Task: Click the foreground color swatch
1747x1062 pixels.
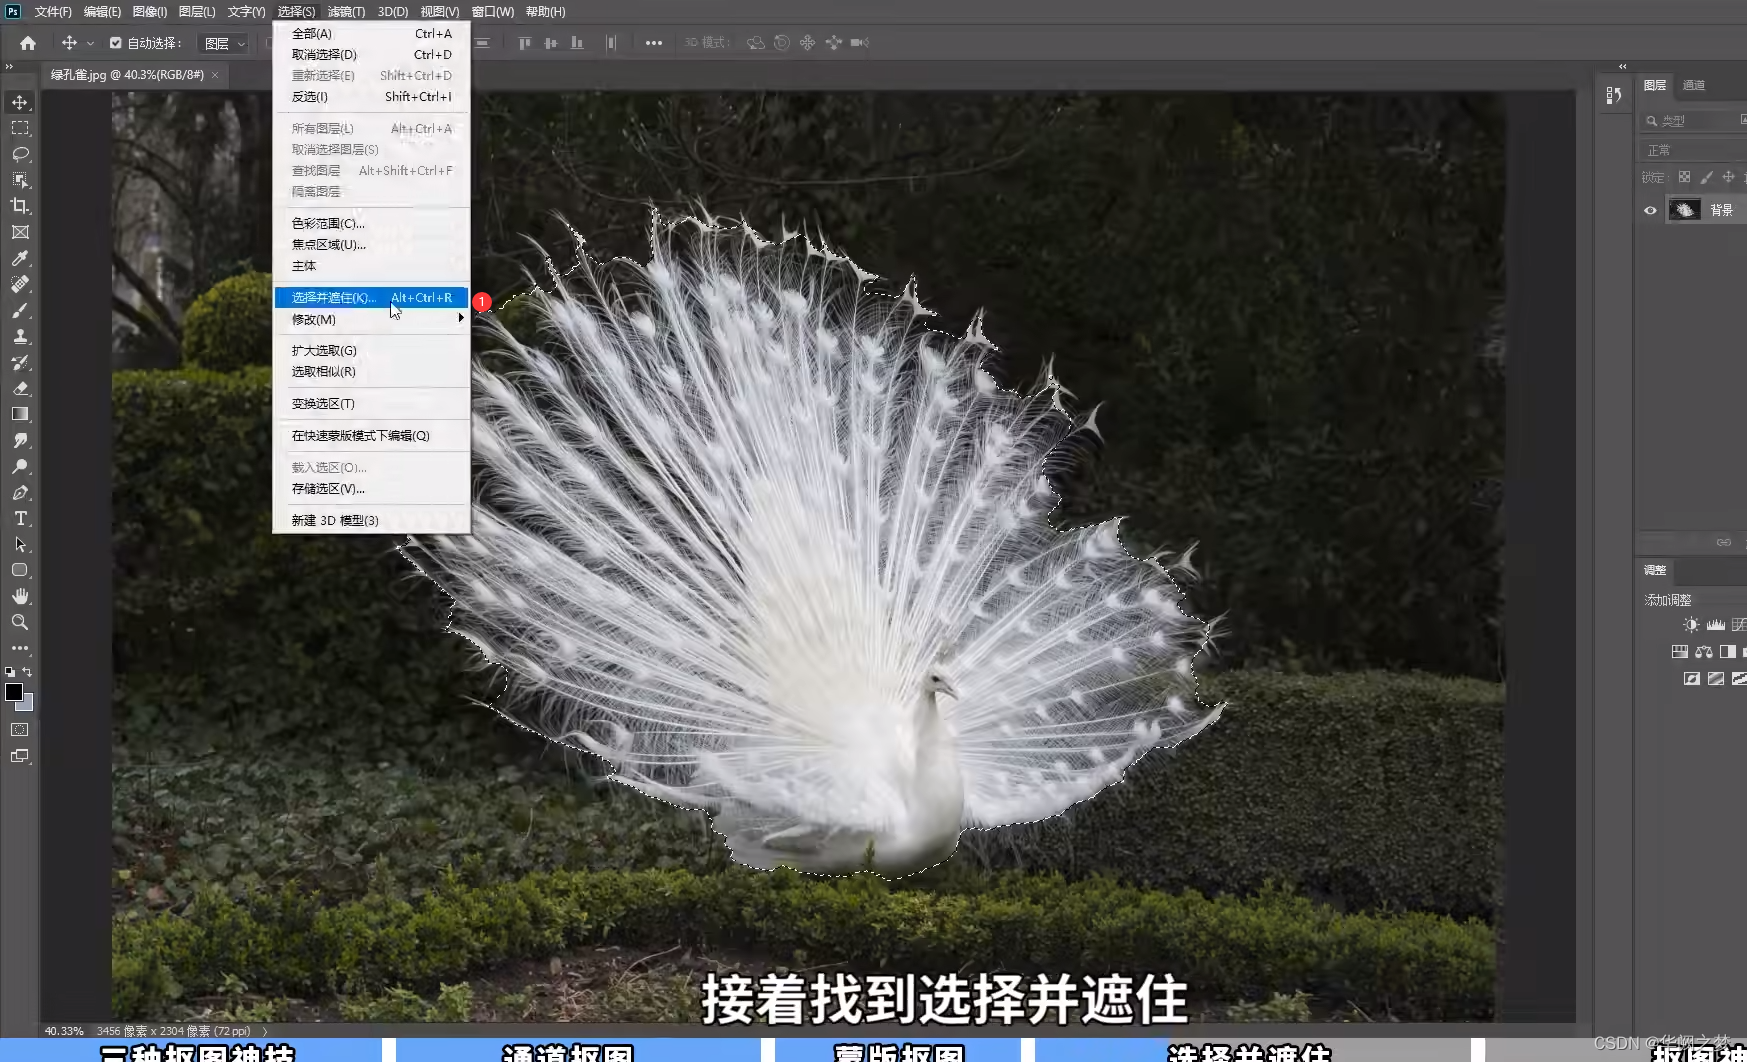Action: pyautogui.click(x=13, y=692)
